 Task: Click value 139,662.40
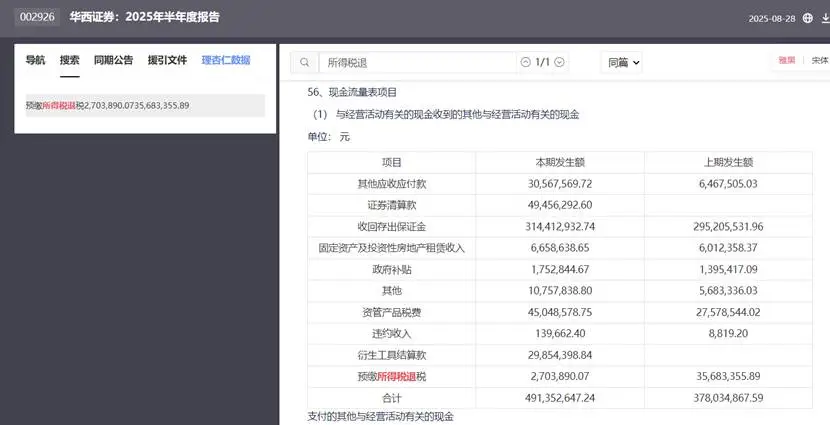click(560, 333)
